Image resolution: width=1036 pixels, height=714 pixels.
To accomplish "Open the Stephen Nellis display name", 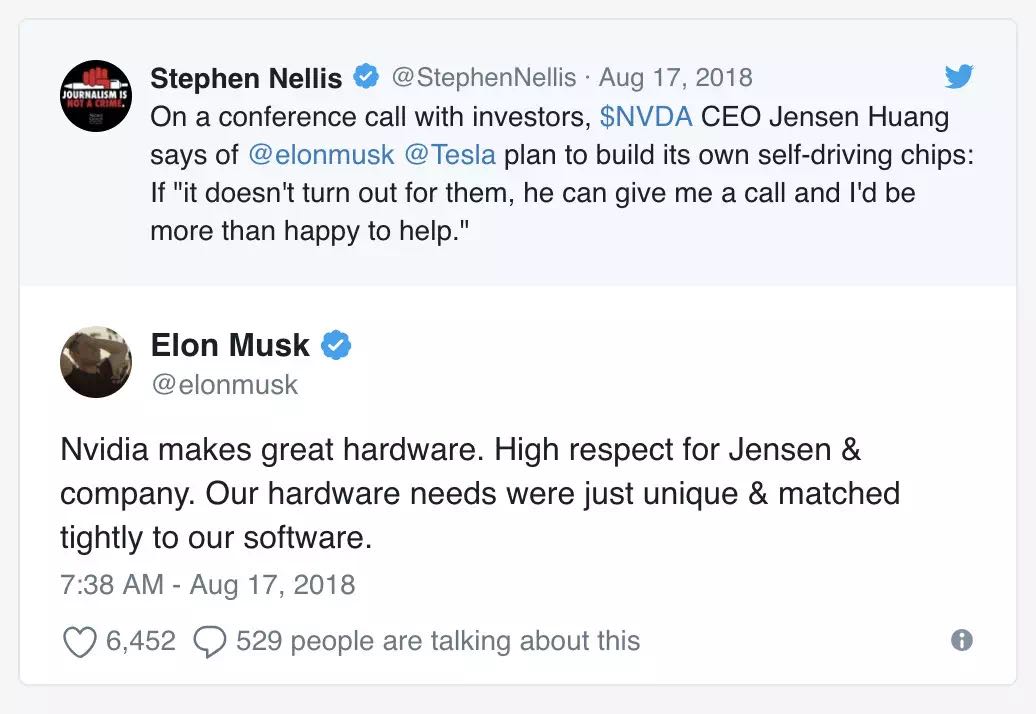I will (x=246, y=78).
